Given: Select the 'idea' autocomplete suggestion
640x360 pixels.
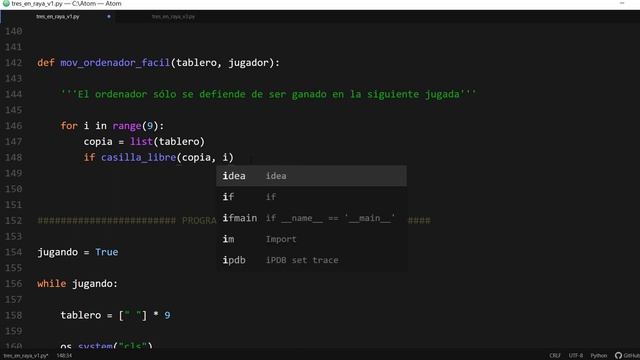Looking at the screenshot, I should pyautogui.click(x=311, y=176).
